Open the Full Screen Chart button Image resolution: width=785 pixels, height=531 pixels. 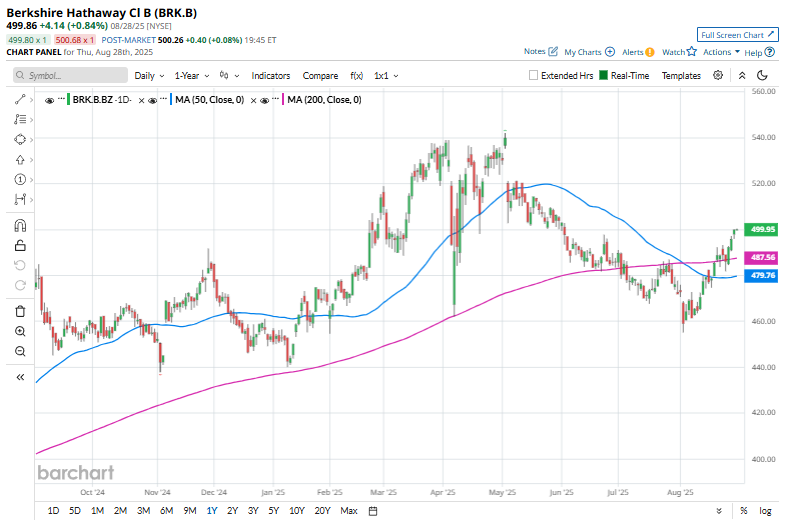(737, 35)
